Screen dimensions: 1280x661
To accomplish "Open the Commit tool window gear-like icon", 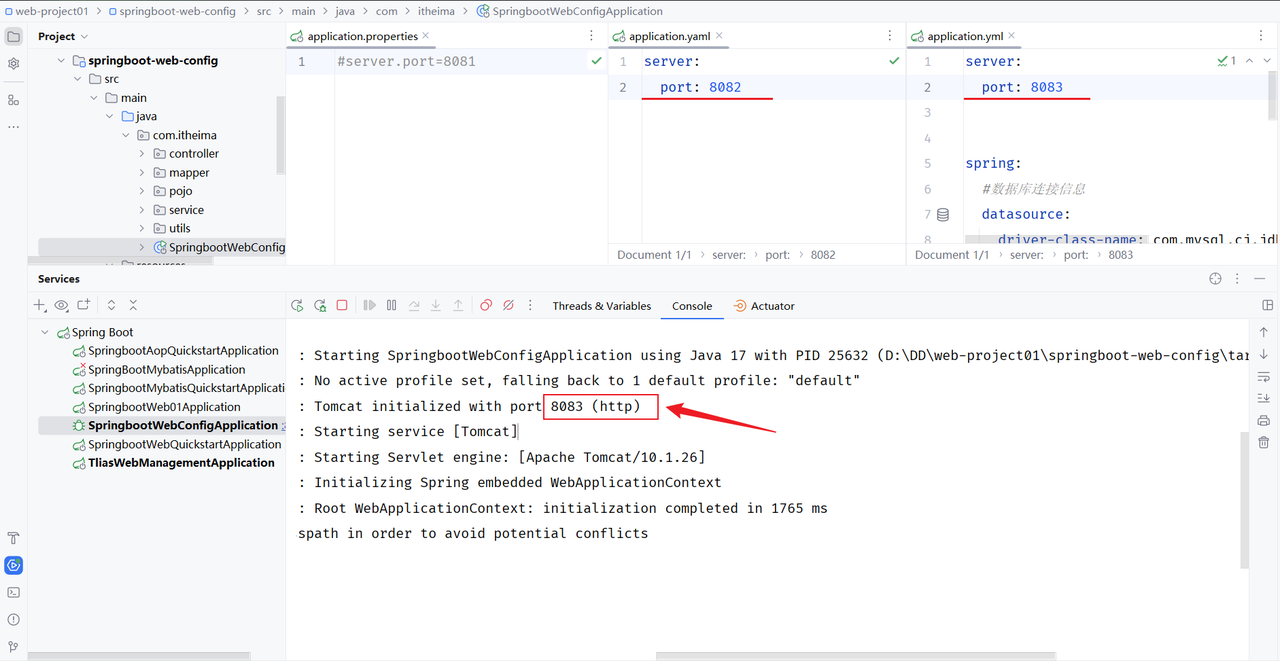I will click(13, 63).
